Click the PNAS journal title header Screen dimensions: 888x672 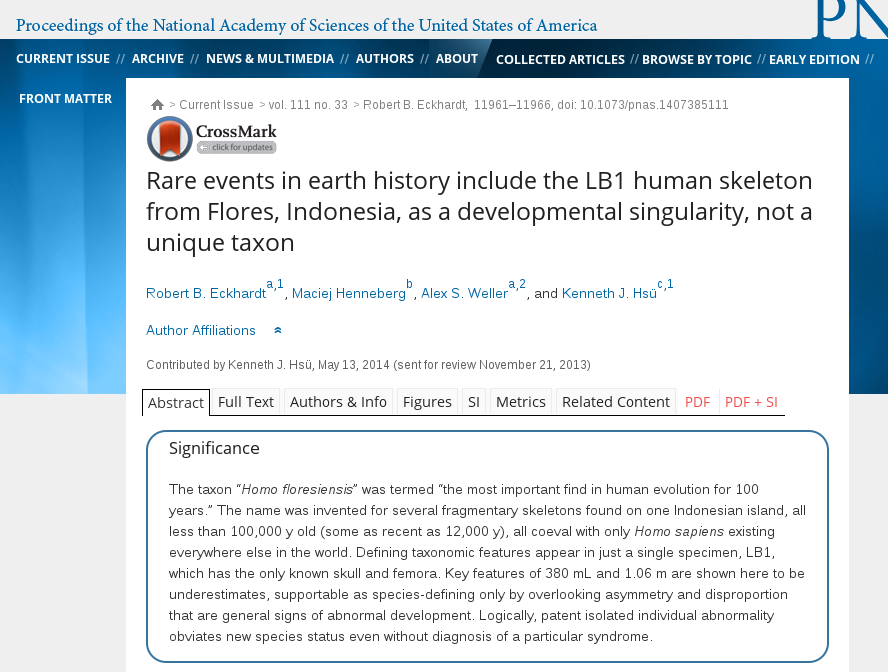pyautogui.click(x=306, y=25)
